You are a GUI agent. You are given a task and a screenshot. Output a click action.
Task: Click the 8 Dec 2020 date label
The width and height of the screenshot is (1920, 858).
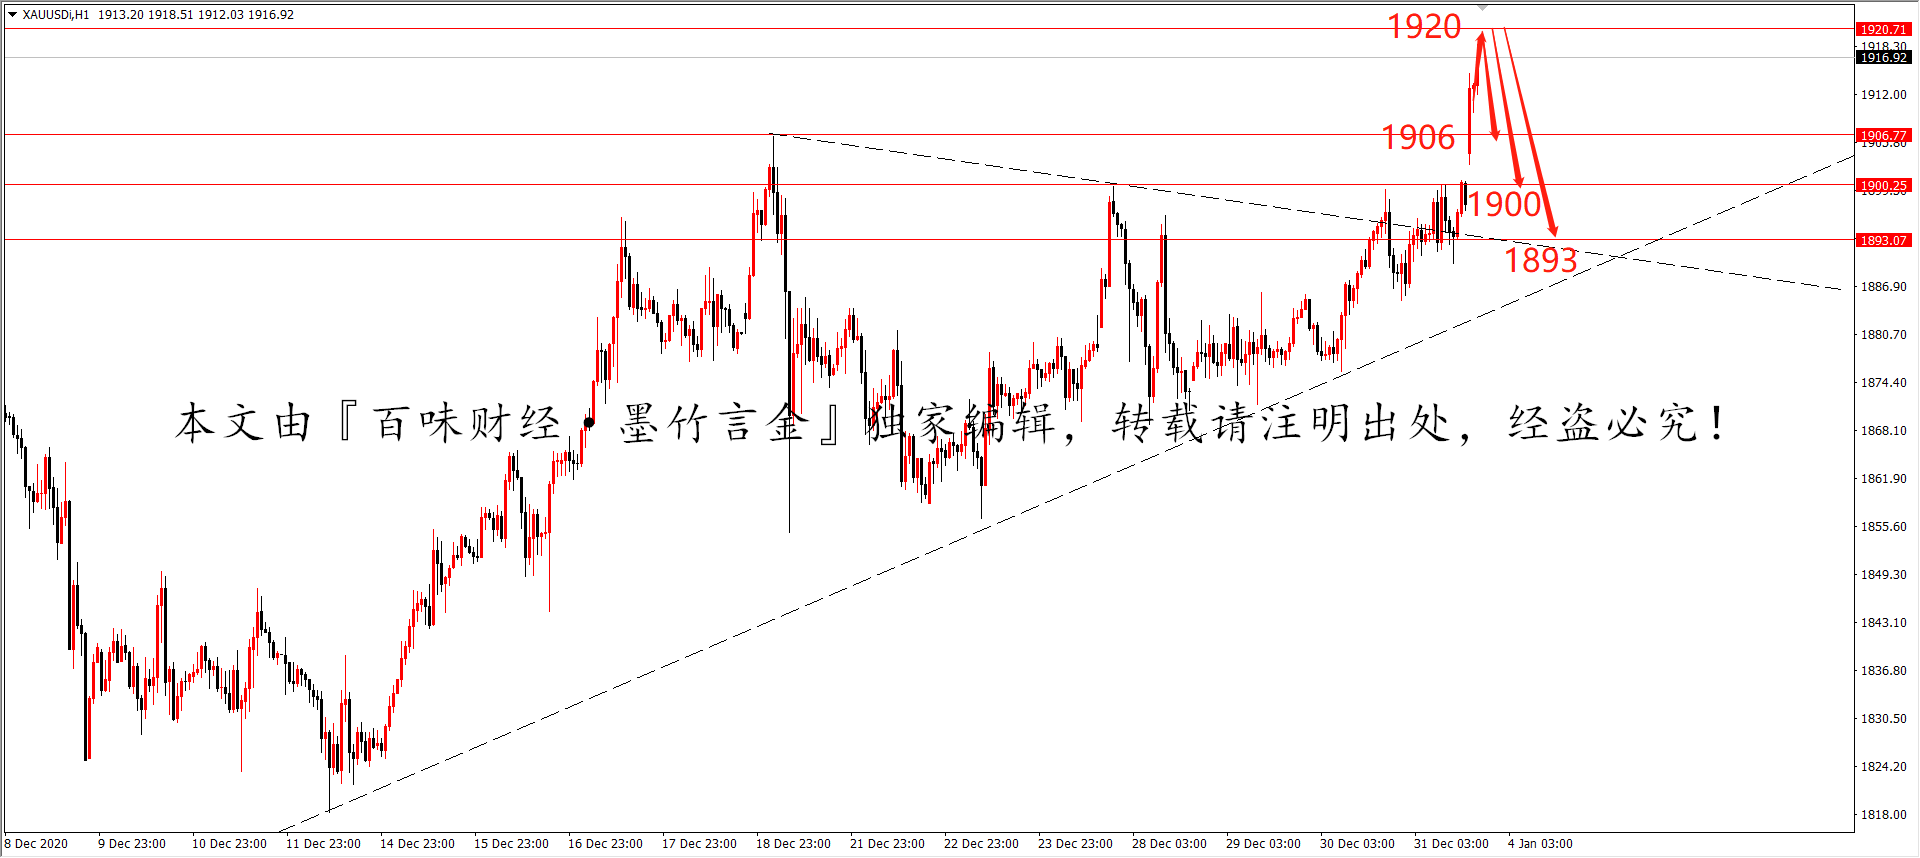(37, 844)
